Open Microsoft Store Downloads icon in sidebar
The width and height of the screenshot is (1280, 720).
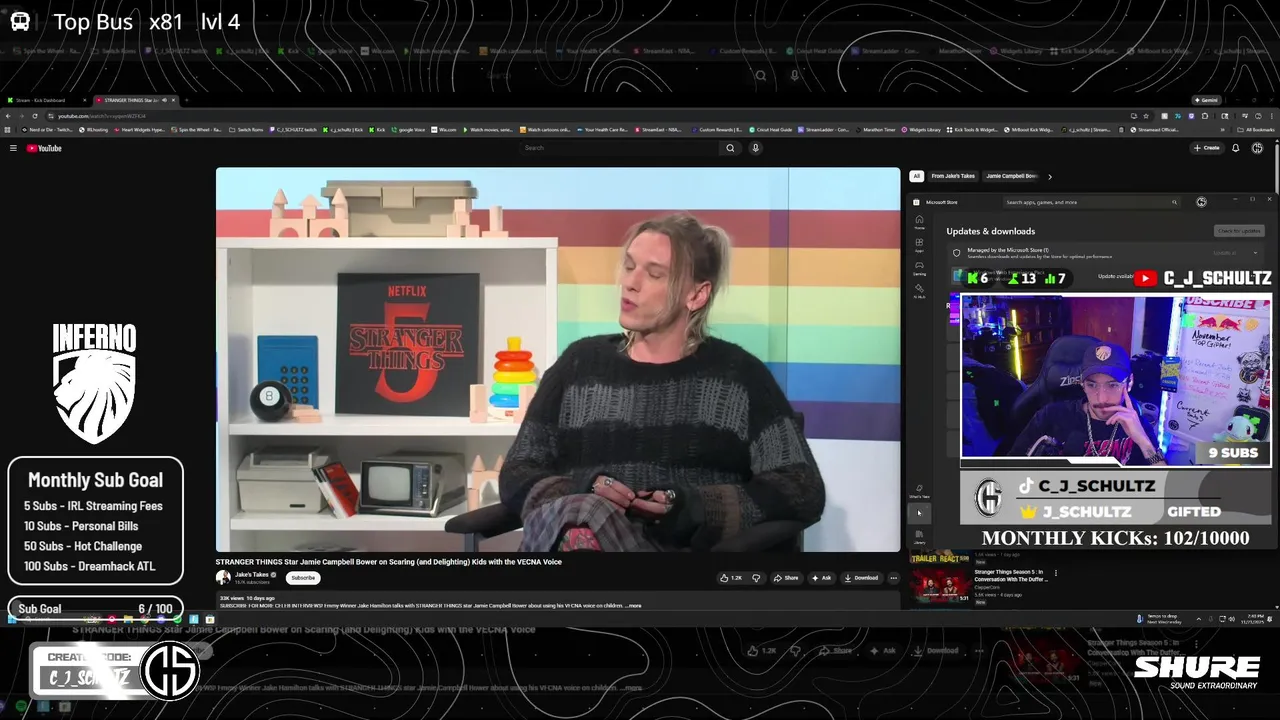pyautogui.click(x=919, y=512)
